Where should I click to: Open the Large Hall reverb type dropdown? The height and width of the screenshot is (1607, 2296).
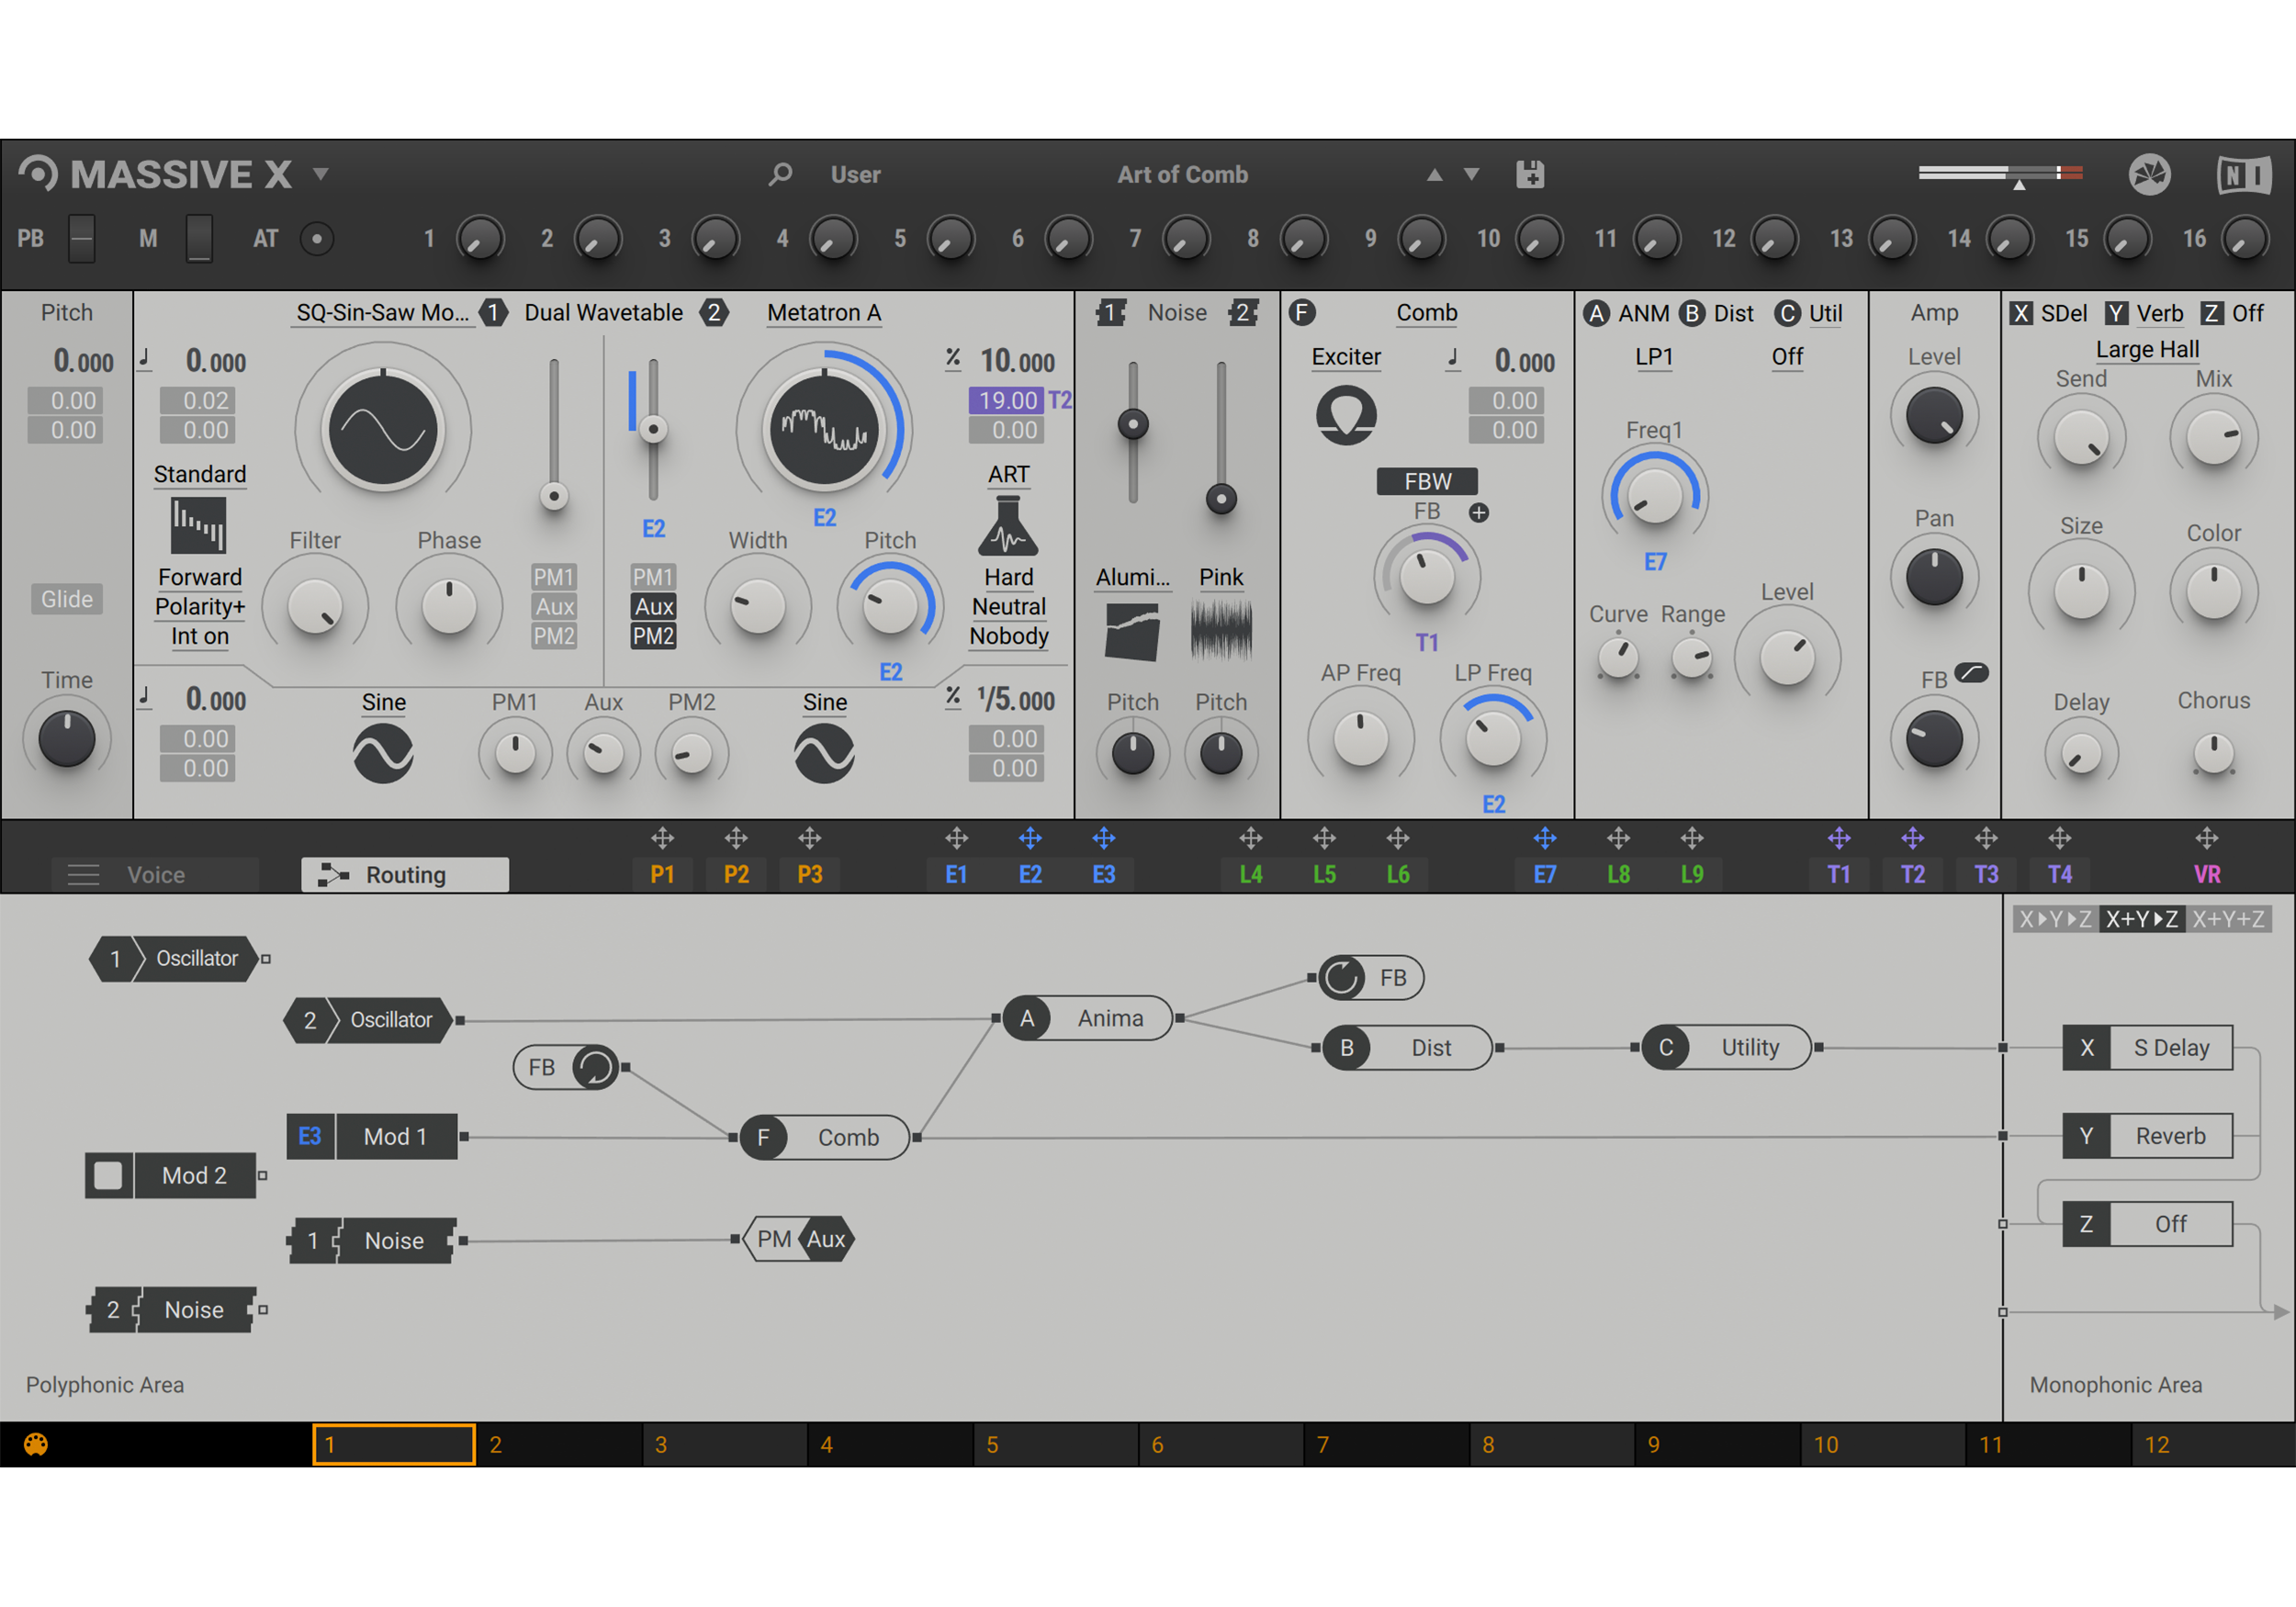[2147, 349]
